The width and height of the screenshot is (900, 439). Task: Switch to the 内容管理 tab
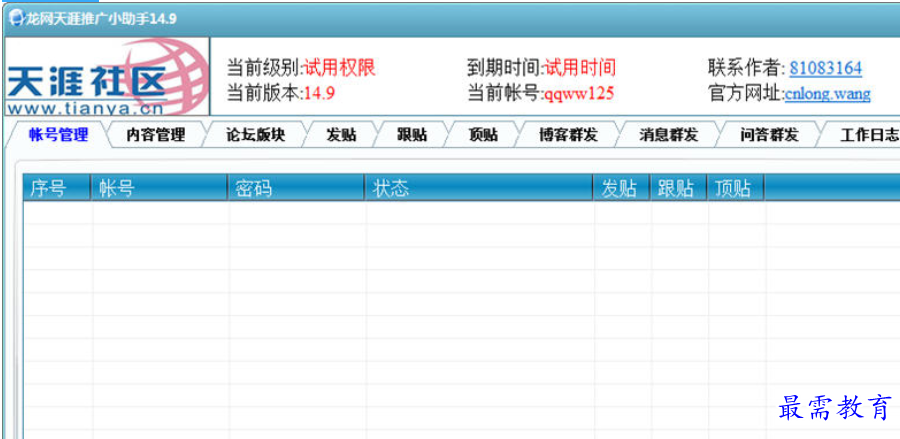(x=156, y=135)
